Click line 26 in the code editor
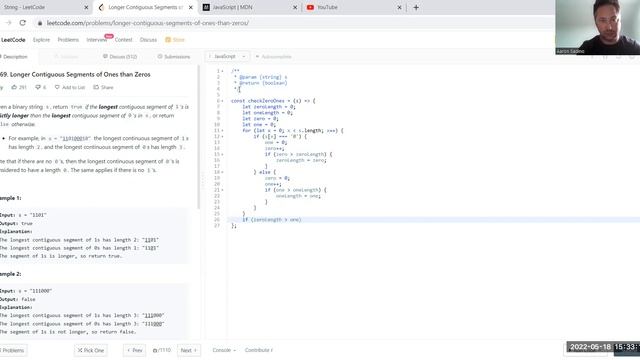Screen dimensions: 640x360 click(x=433, y=220)
